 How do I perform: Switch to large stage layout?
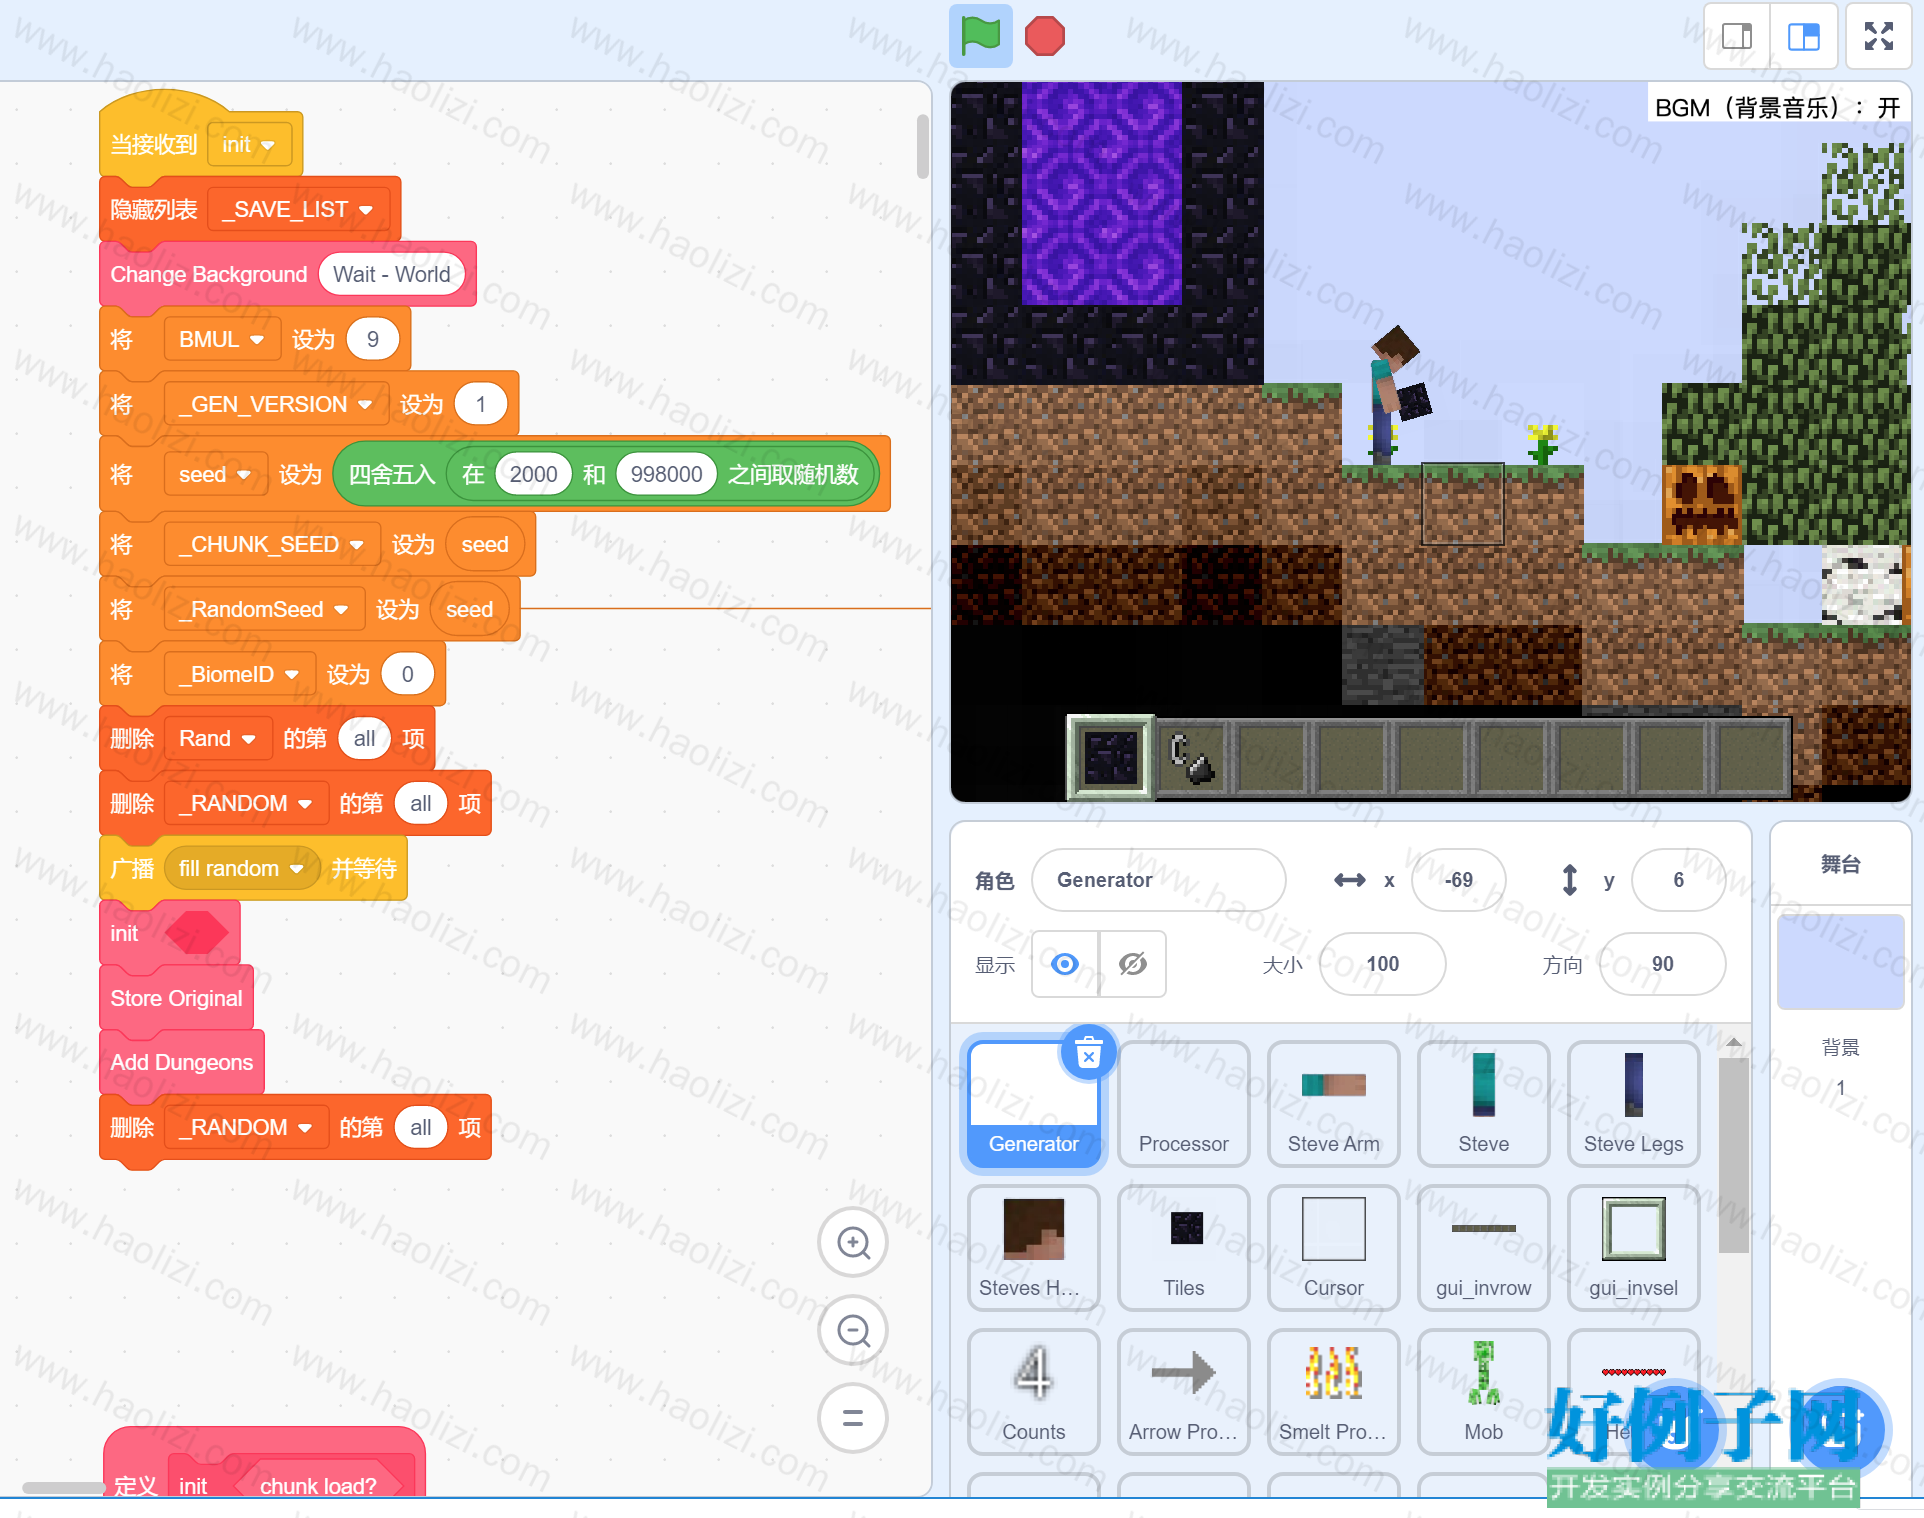pyautogui.click(x=1804, y=37)
